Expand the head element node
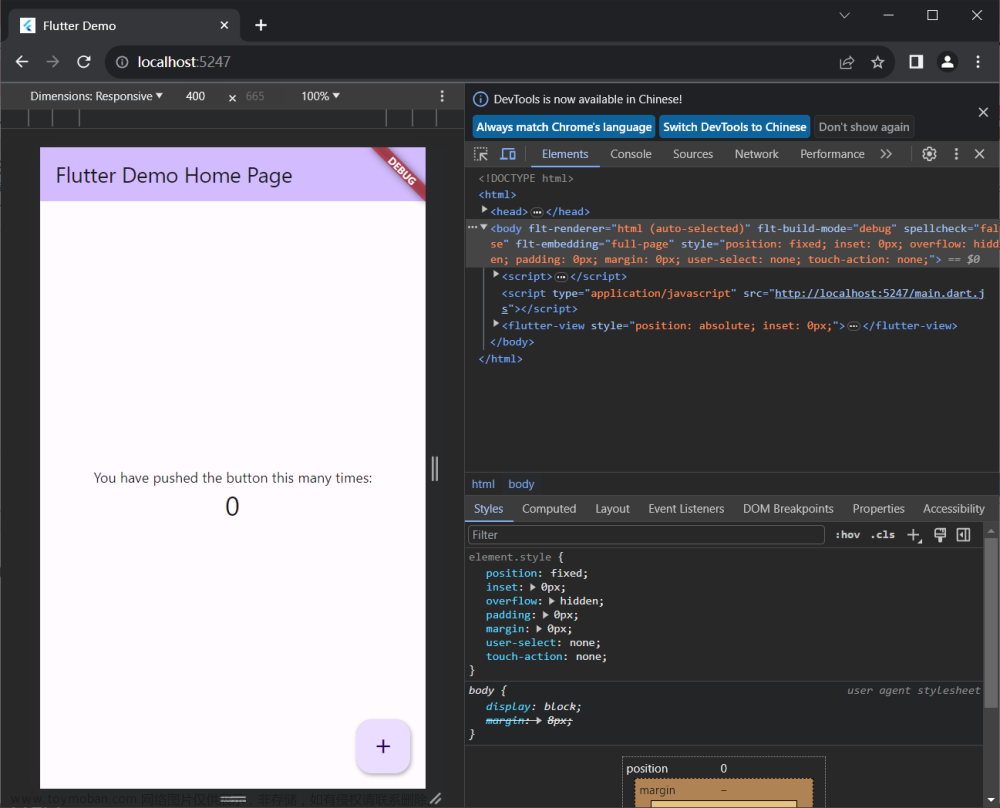Image resolution: width=1000 pixels, height=808 pixels. pos(484,210)
